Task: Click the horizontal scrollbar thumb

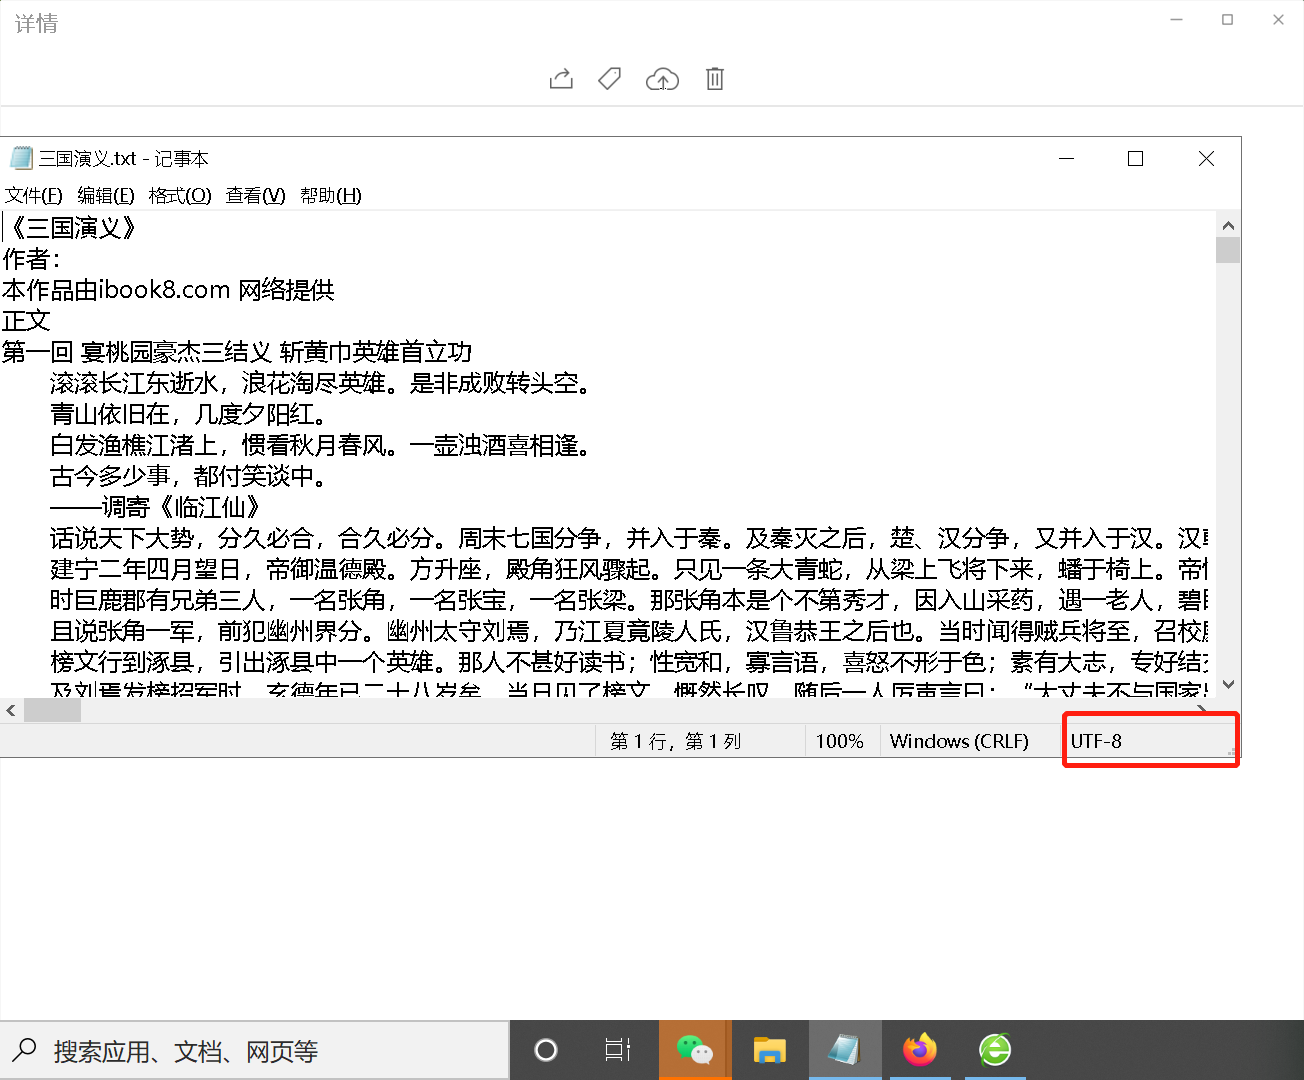Action: (52, 711)
